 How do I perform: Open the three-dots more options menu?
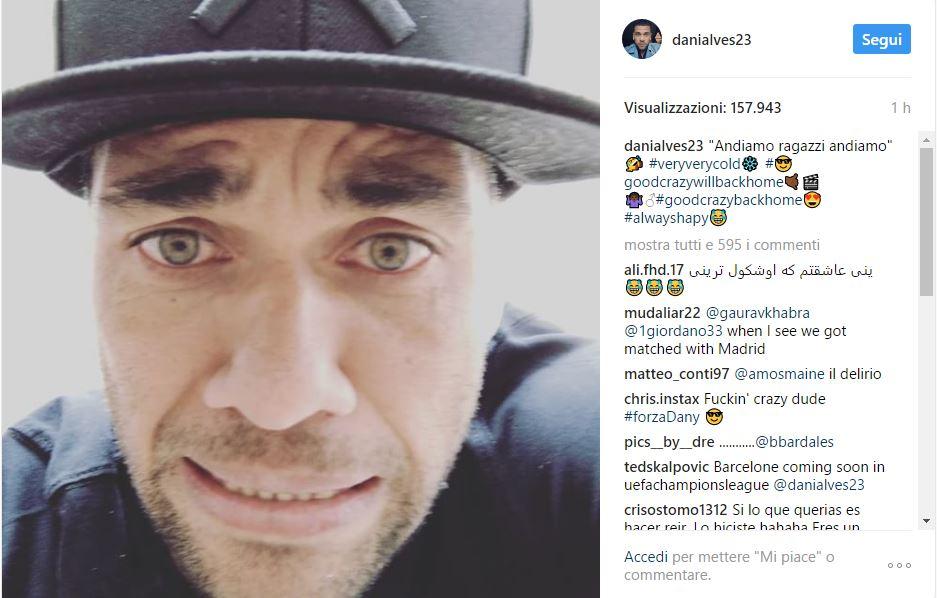pyautogui.click(x=899, y=565)
